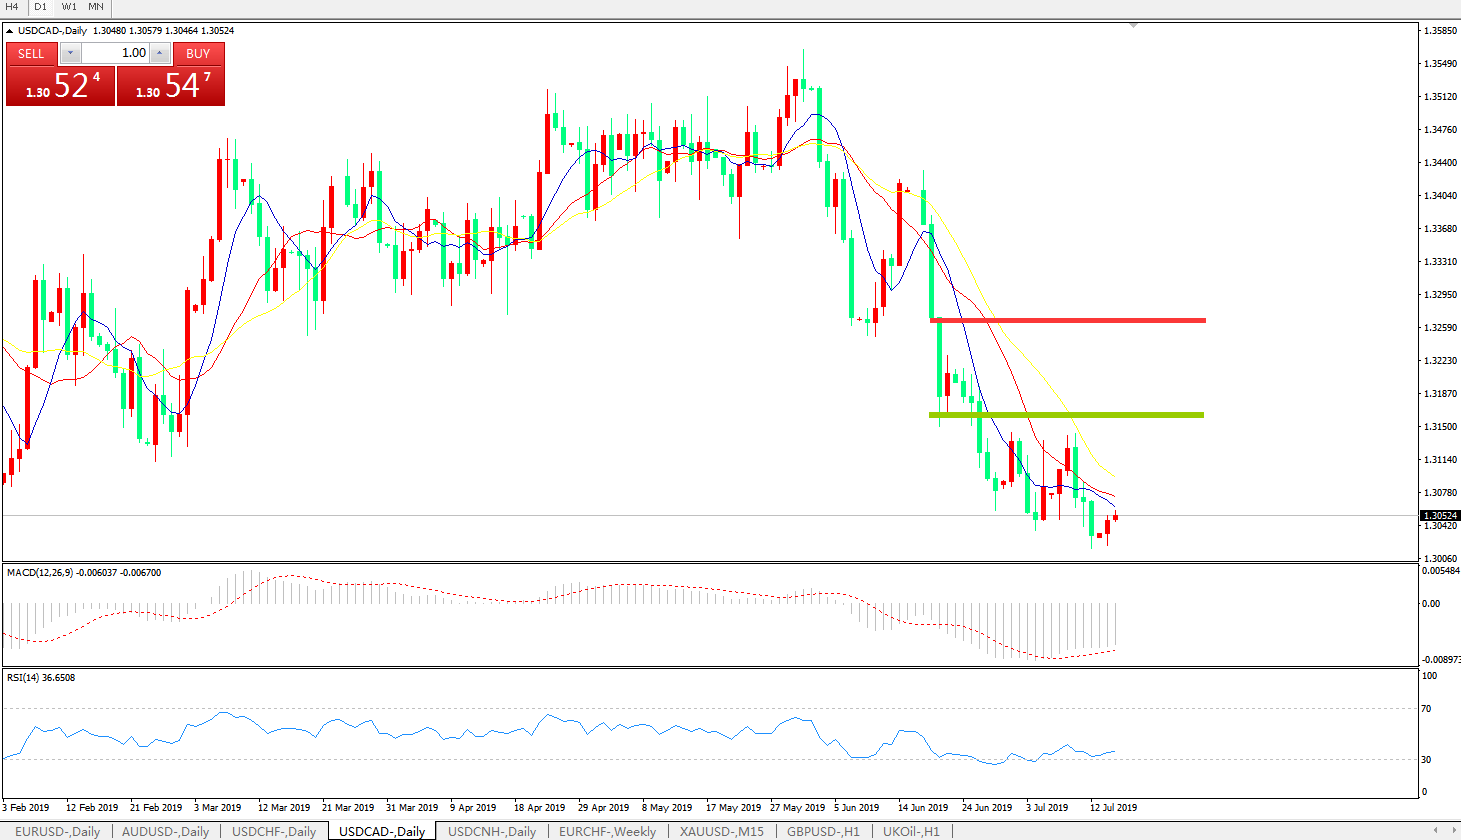Screen dimensions: 1461x840
Task: Open the EURUSD-,Daily chart tab
Action: (x=57, y=831)
